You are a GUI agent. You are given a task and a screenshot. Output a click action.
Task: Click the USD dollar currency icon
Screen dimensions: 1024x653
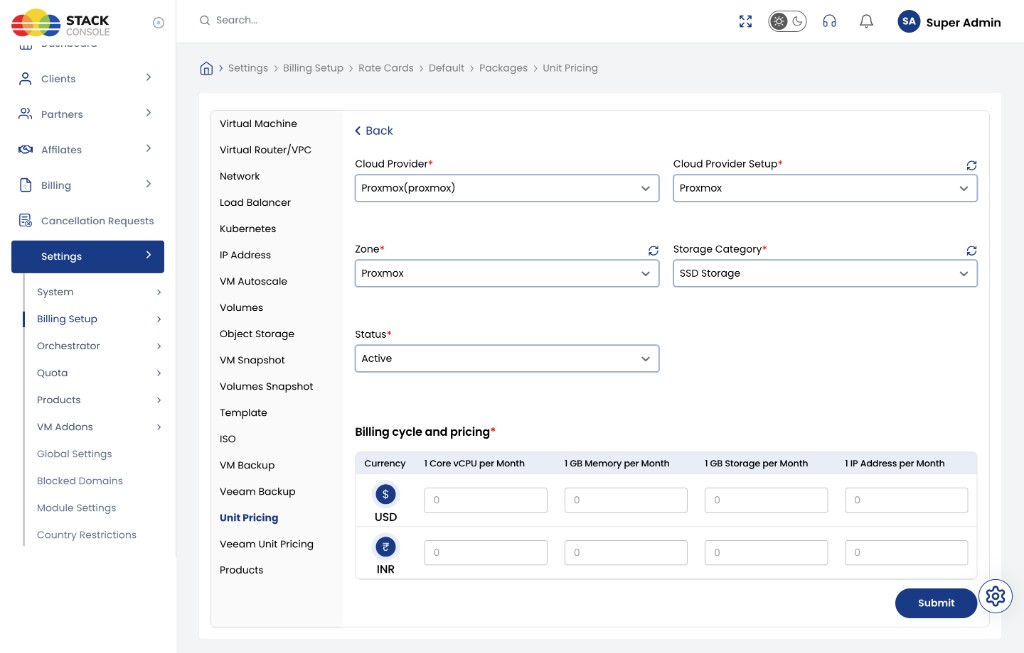tap(385, 494)
